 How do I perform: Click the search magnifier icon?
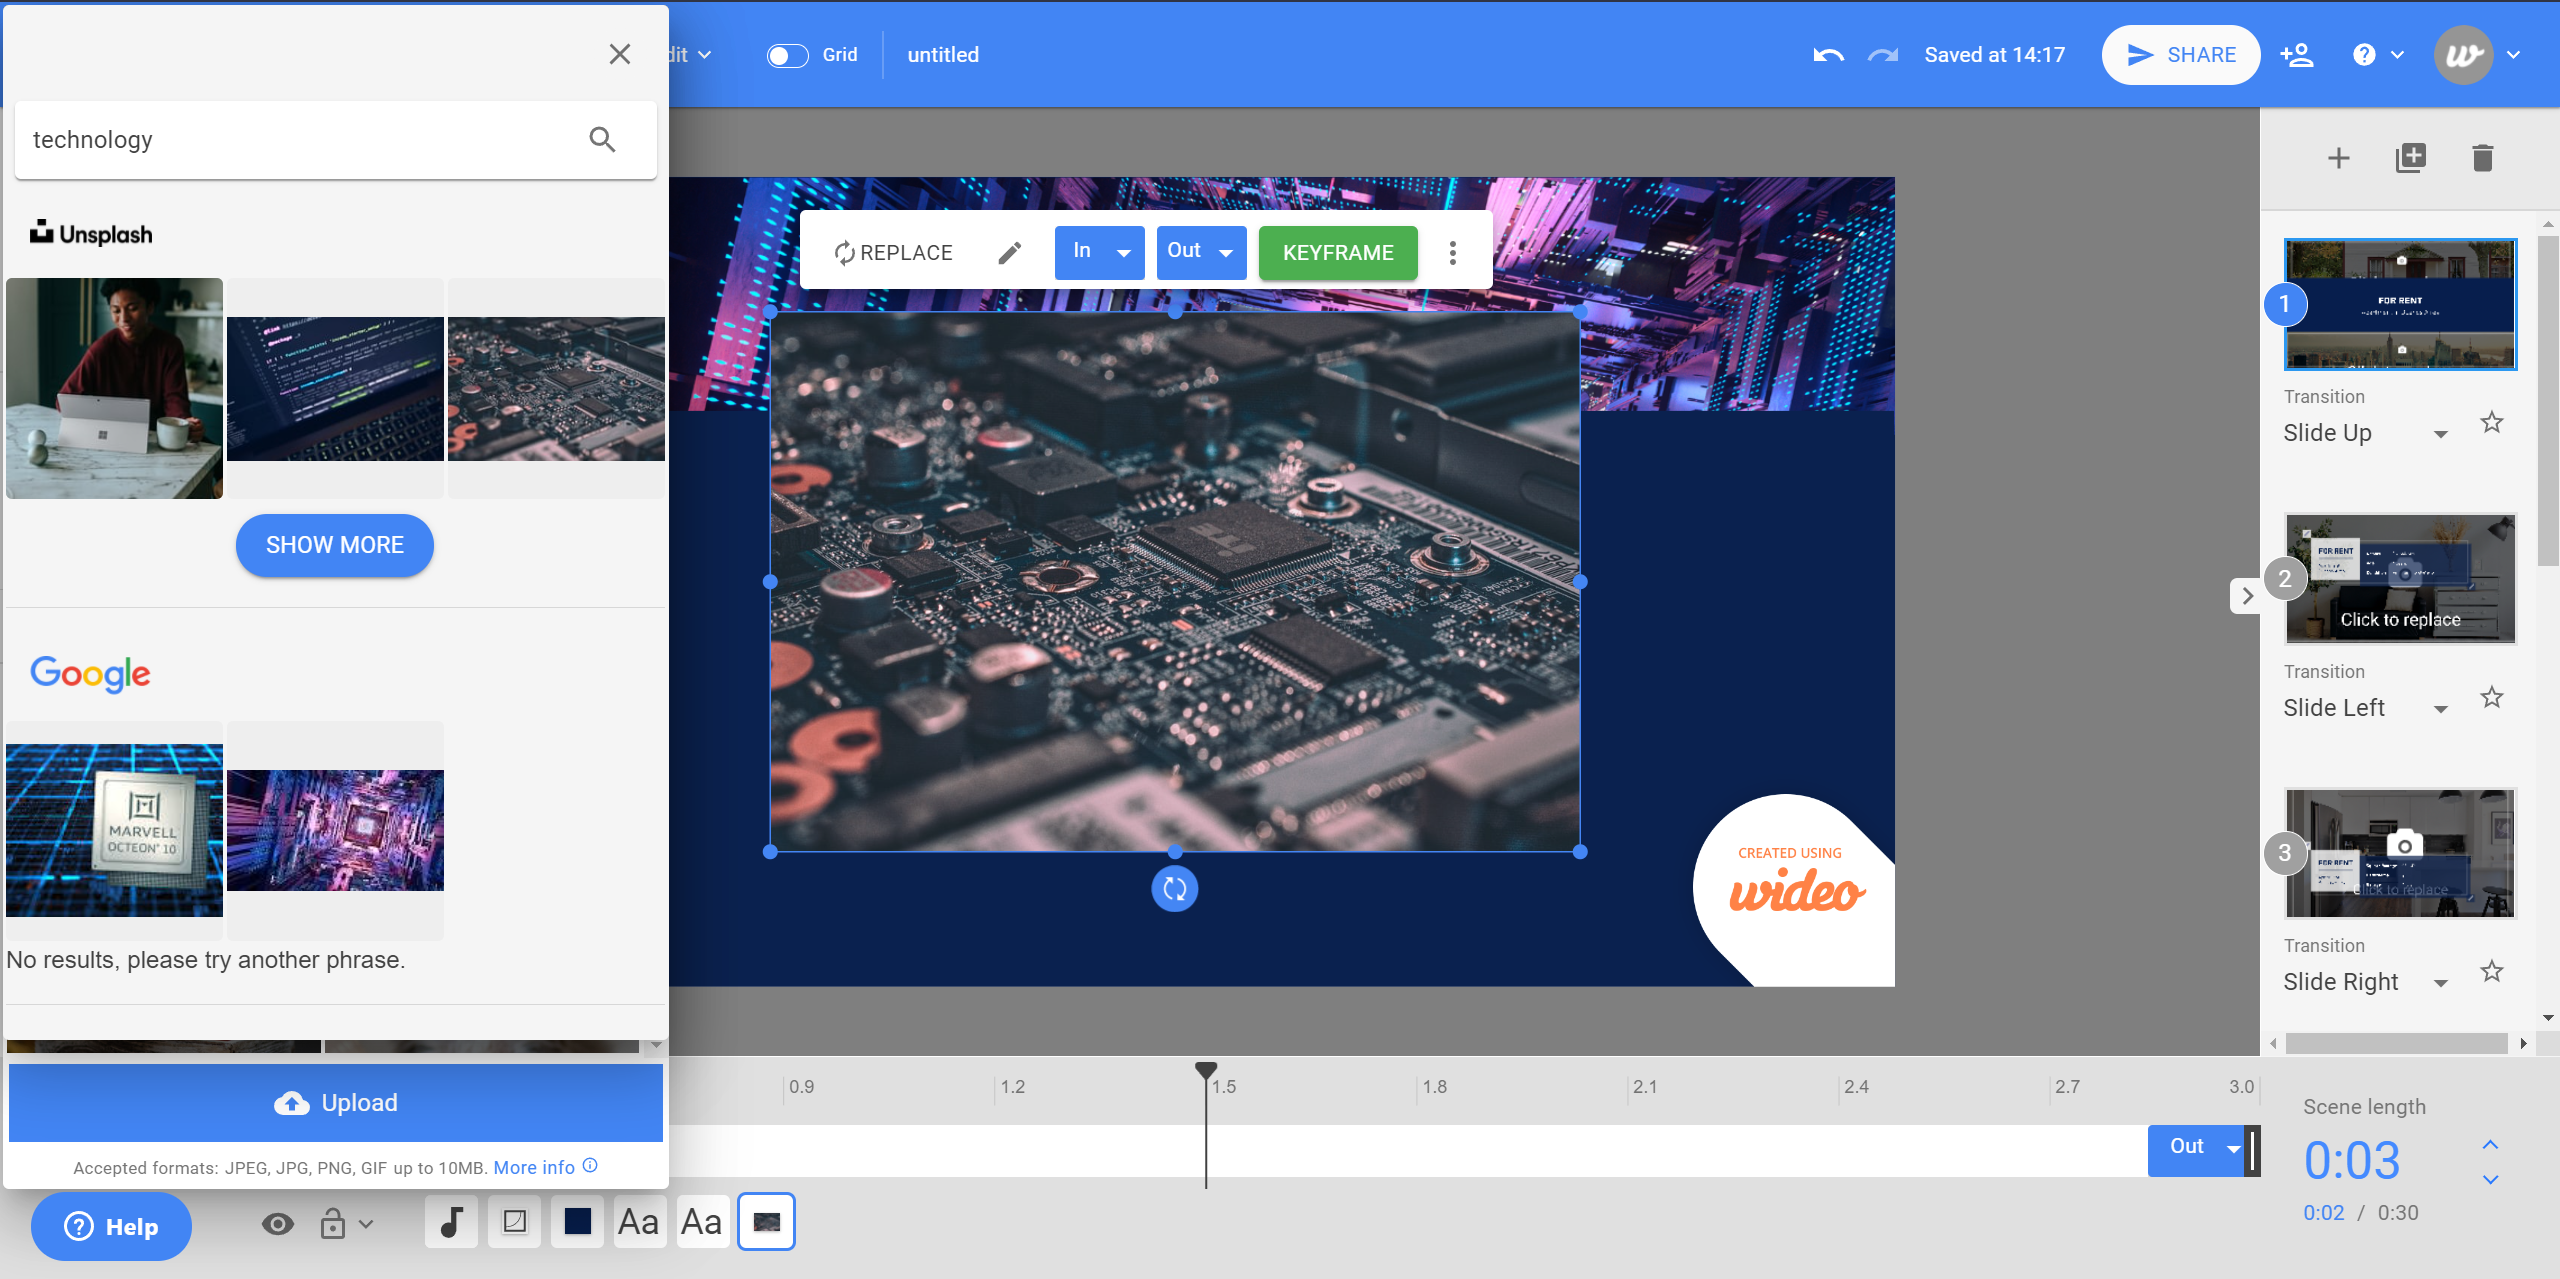point(602,140)
